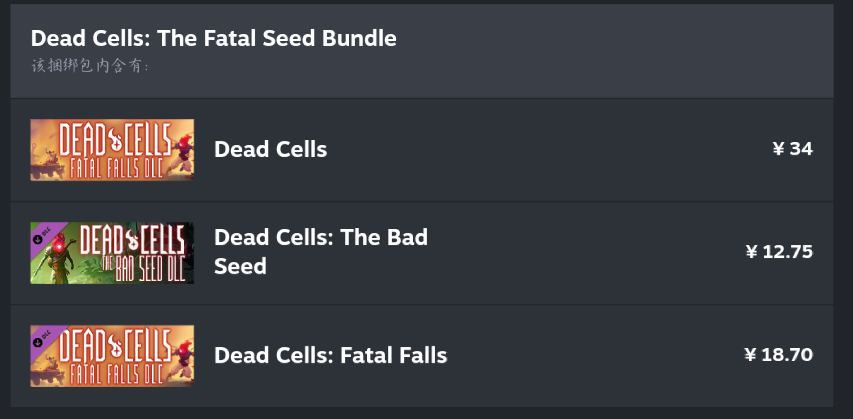The height and width of the screenshot is (419, 853).
Task: Click blank space between Bad Seed title and ¥ 12.75
Action: 590,252
